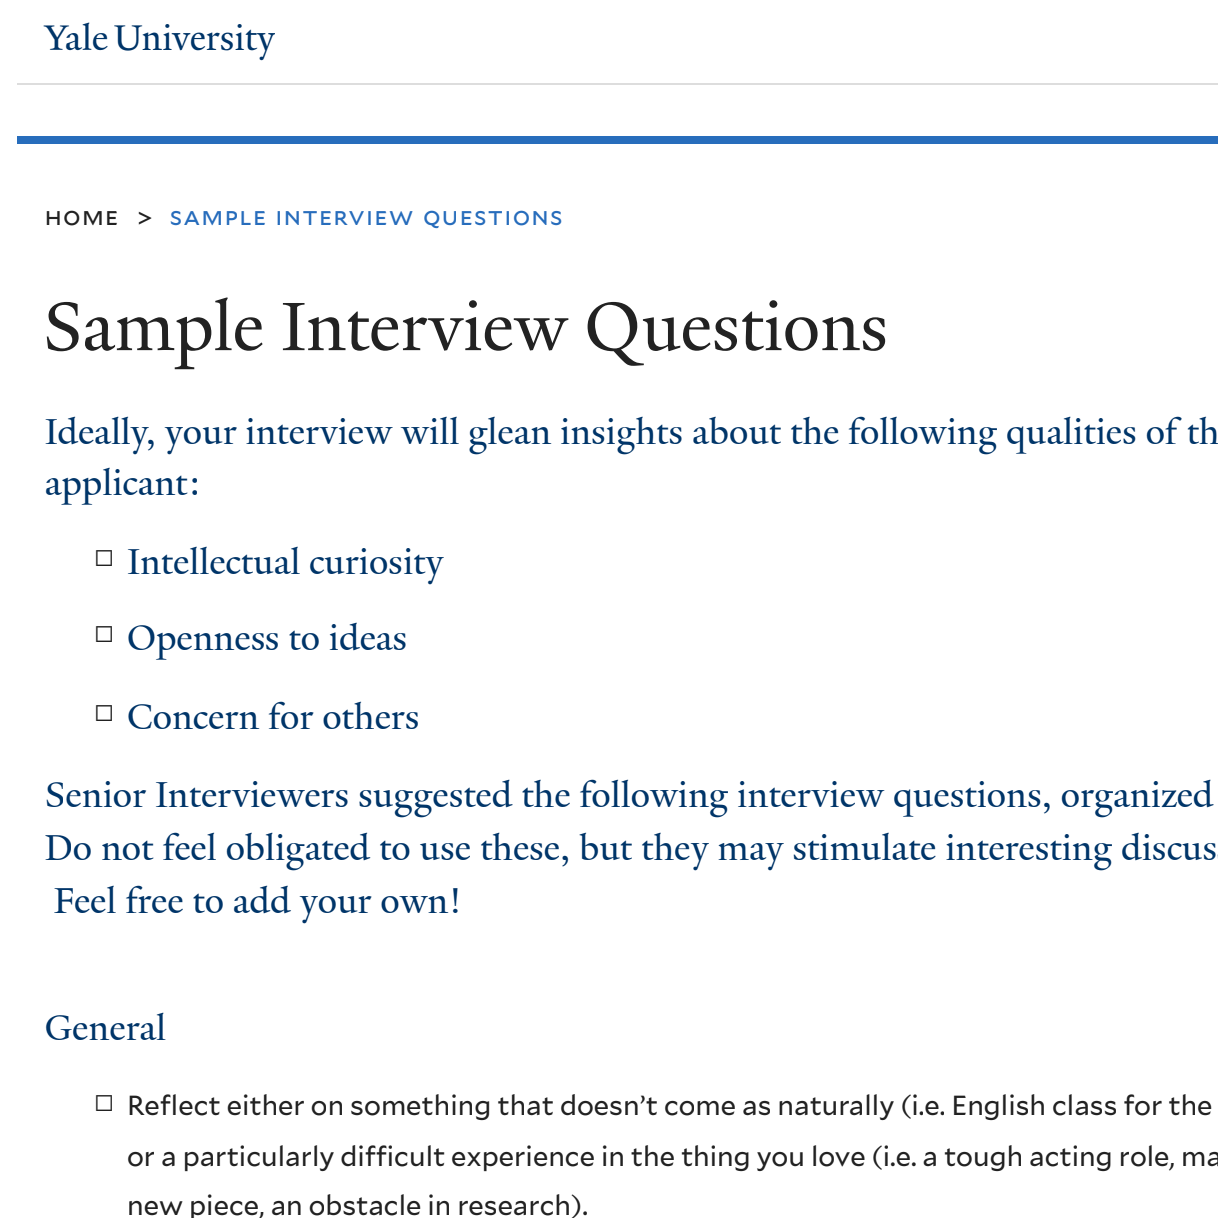Screen dimensions: 1218x1218
Task: Open the SAMPLE INTERVIEW QUESTIONS breadcrumb link
Action: point(366,218)
